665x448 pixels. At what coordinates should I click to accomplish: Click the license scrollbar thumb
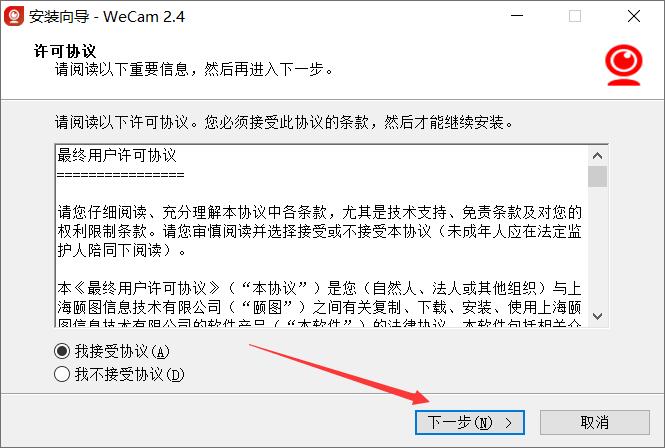click(598, 176)
